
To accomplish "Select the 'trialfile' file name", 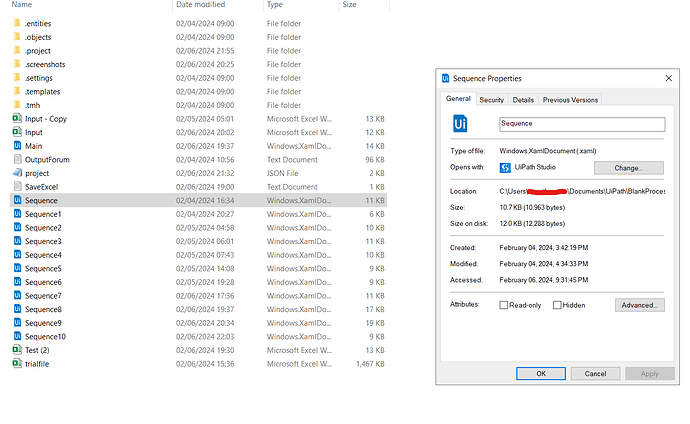I will pos(37,364).
